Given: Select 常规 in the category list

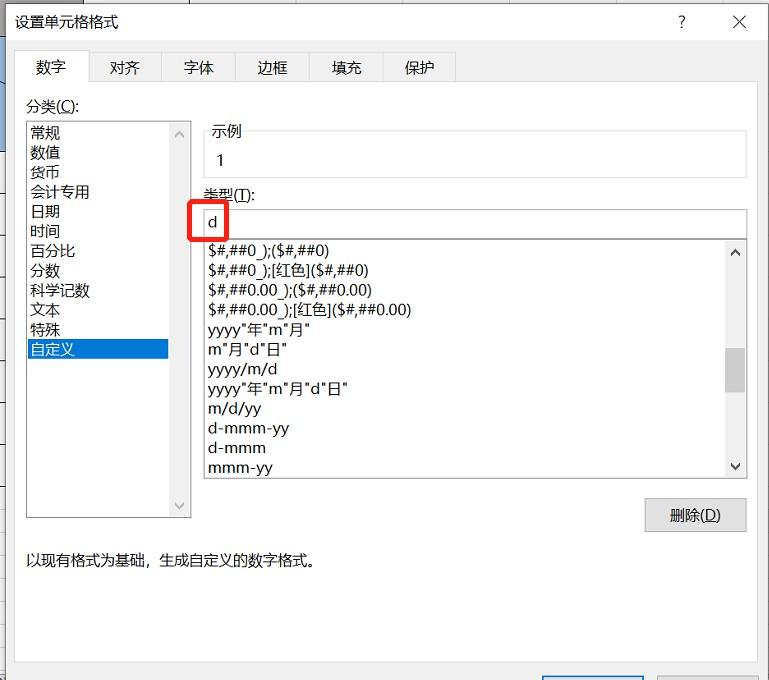Looking at the screenshot, I should pyautogui.click(x=98, y=133).
